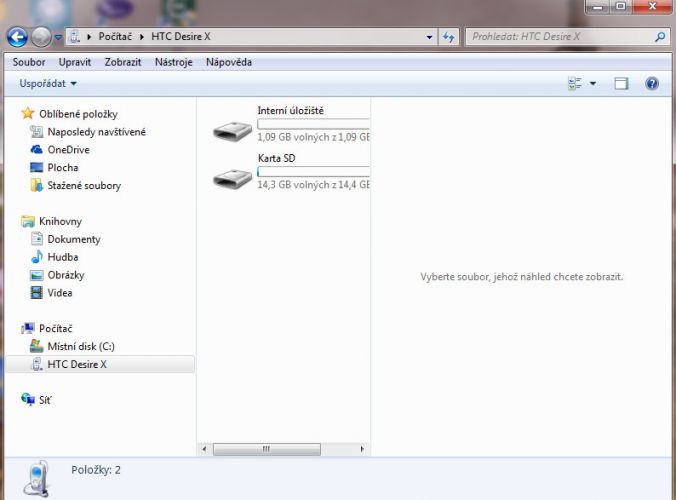Click the Síť network icon
This screenshot has width=676, height=500.
tap(28, 400)
